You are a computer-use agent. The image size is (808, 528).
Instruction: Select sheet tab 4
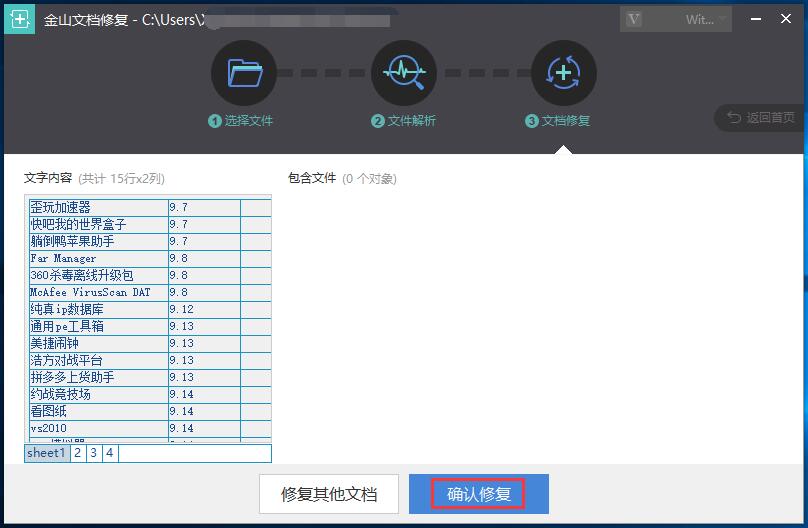click(109, 453)
